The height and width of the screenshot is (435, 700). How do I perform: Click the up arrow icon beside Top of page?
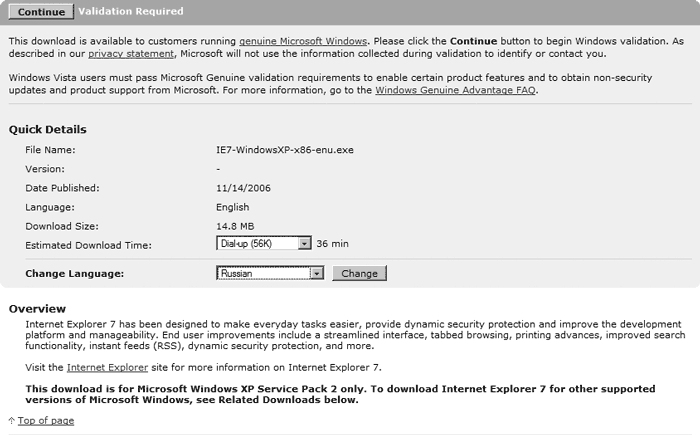12,420
